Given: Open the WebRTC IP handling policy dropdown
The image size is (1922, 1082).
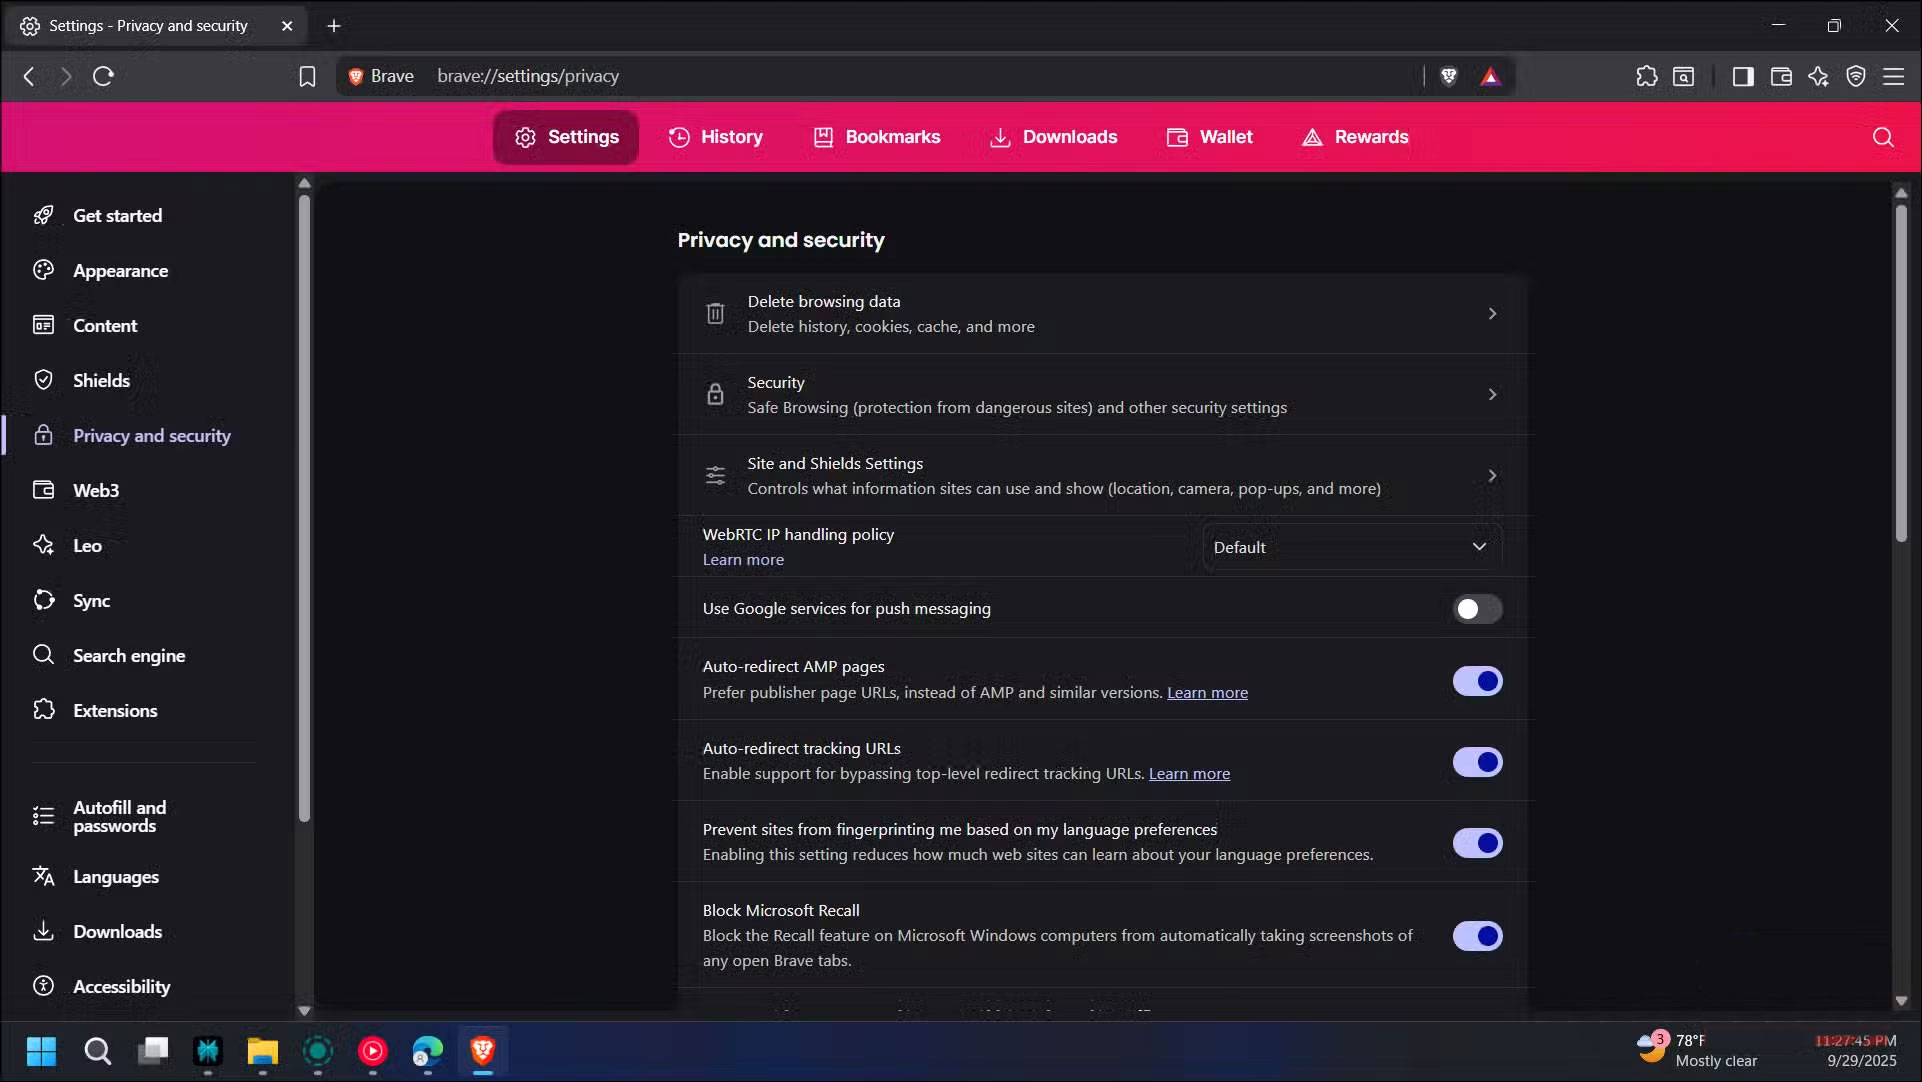Looking at the screenshot, I should pos(1350,546).
